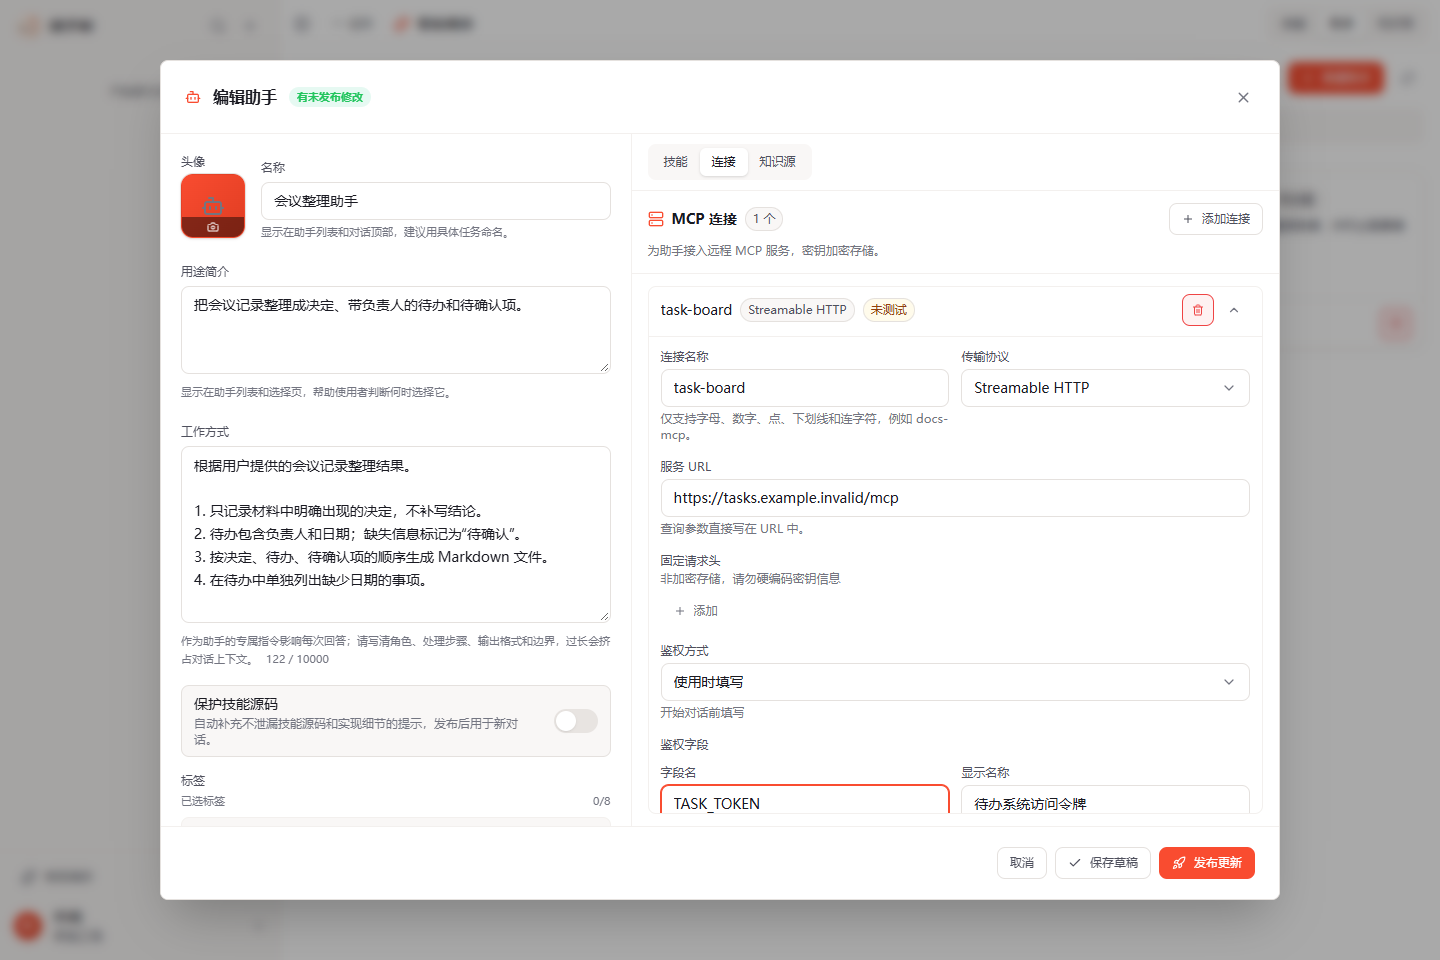
Task: Click the robot icon beside 编辑助手
Action: pos(193,97)
